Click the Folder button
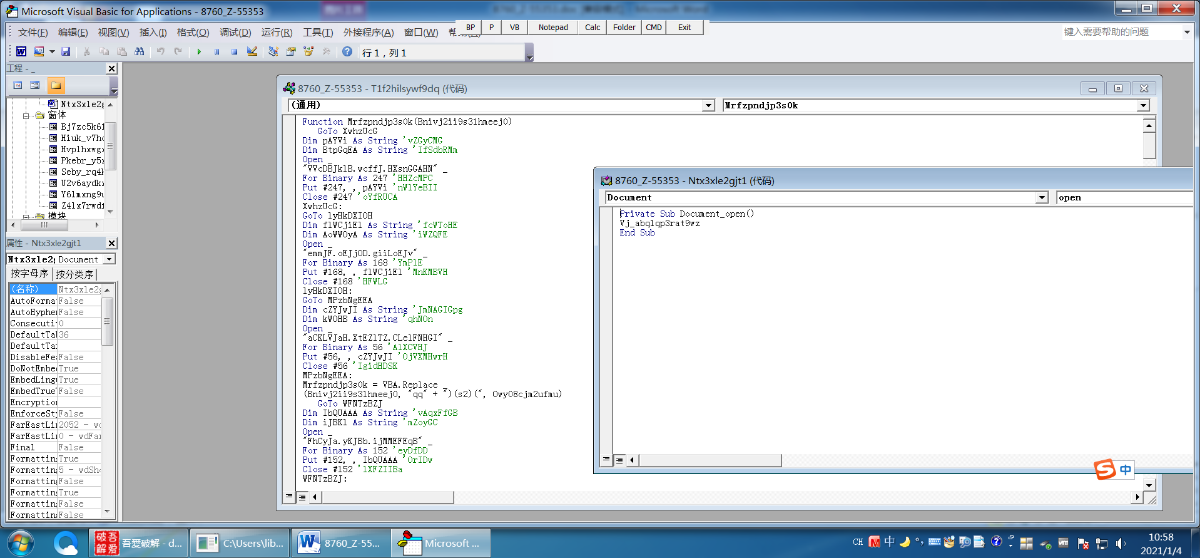The image size is (1200, 558). (624, 27)
